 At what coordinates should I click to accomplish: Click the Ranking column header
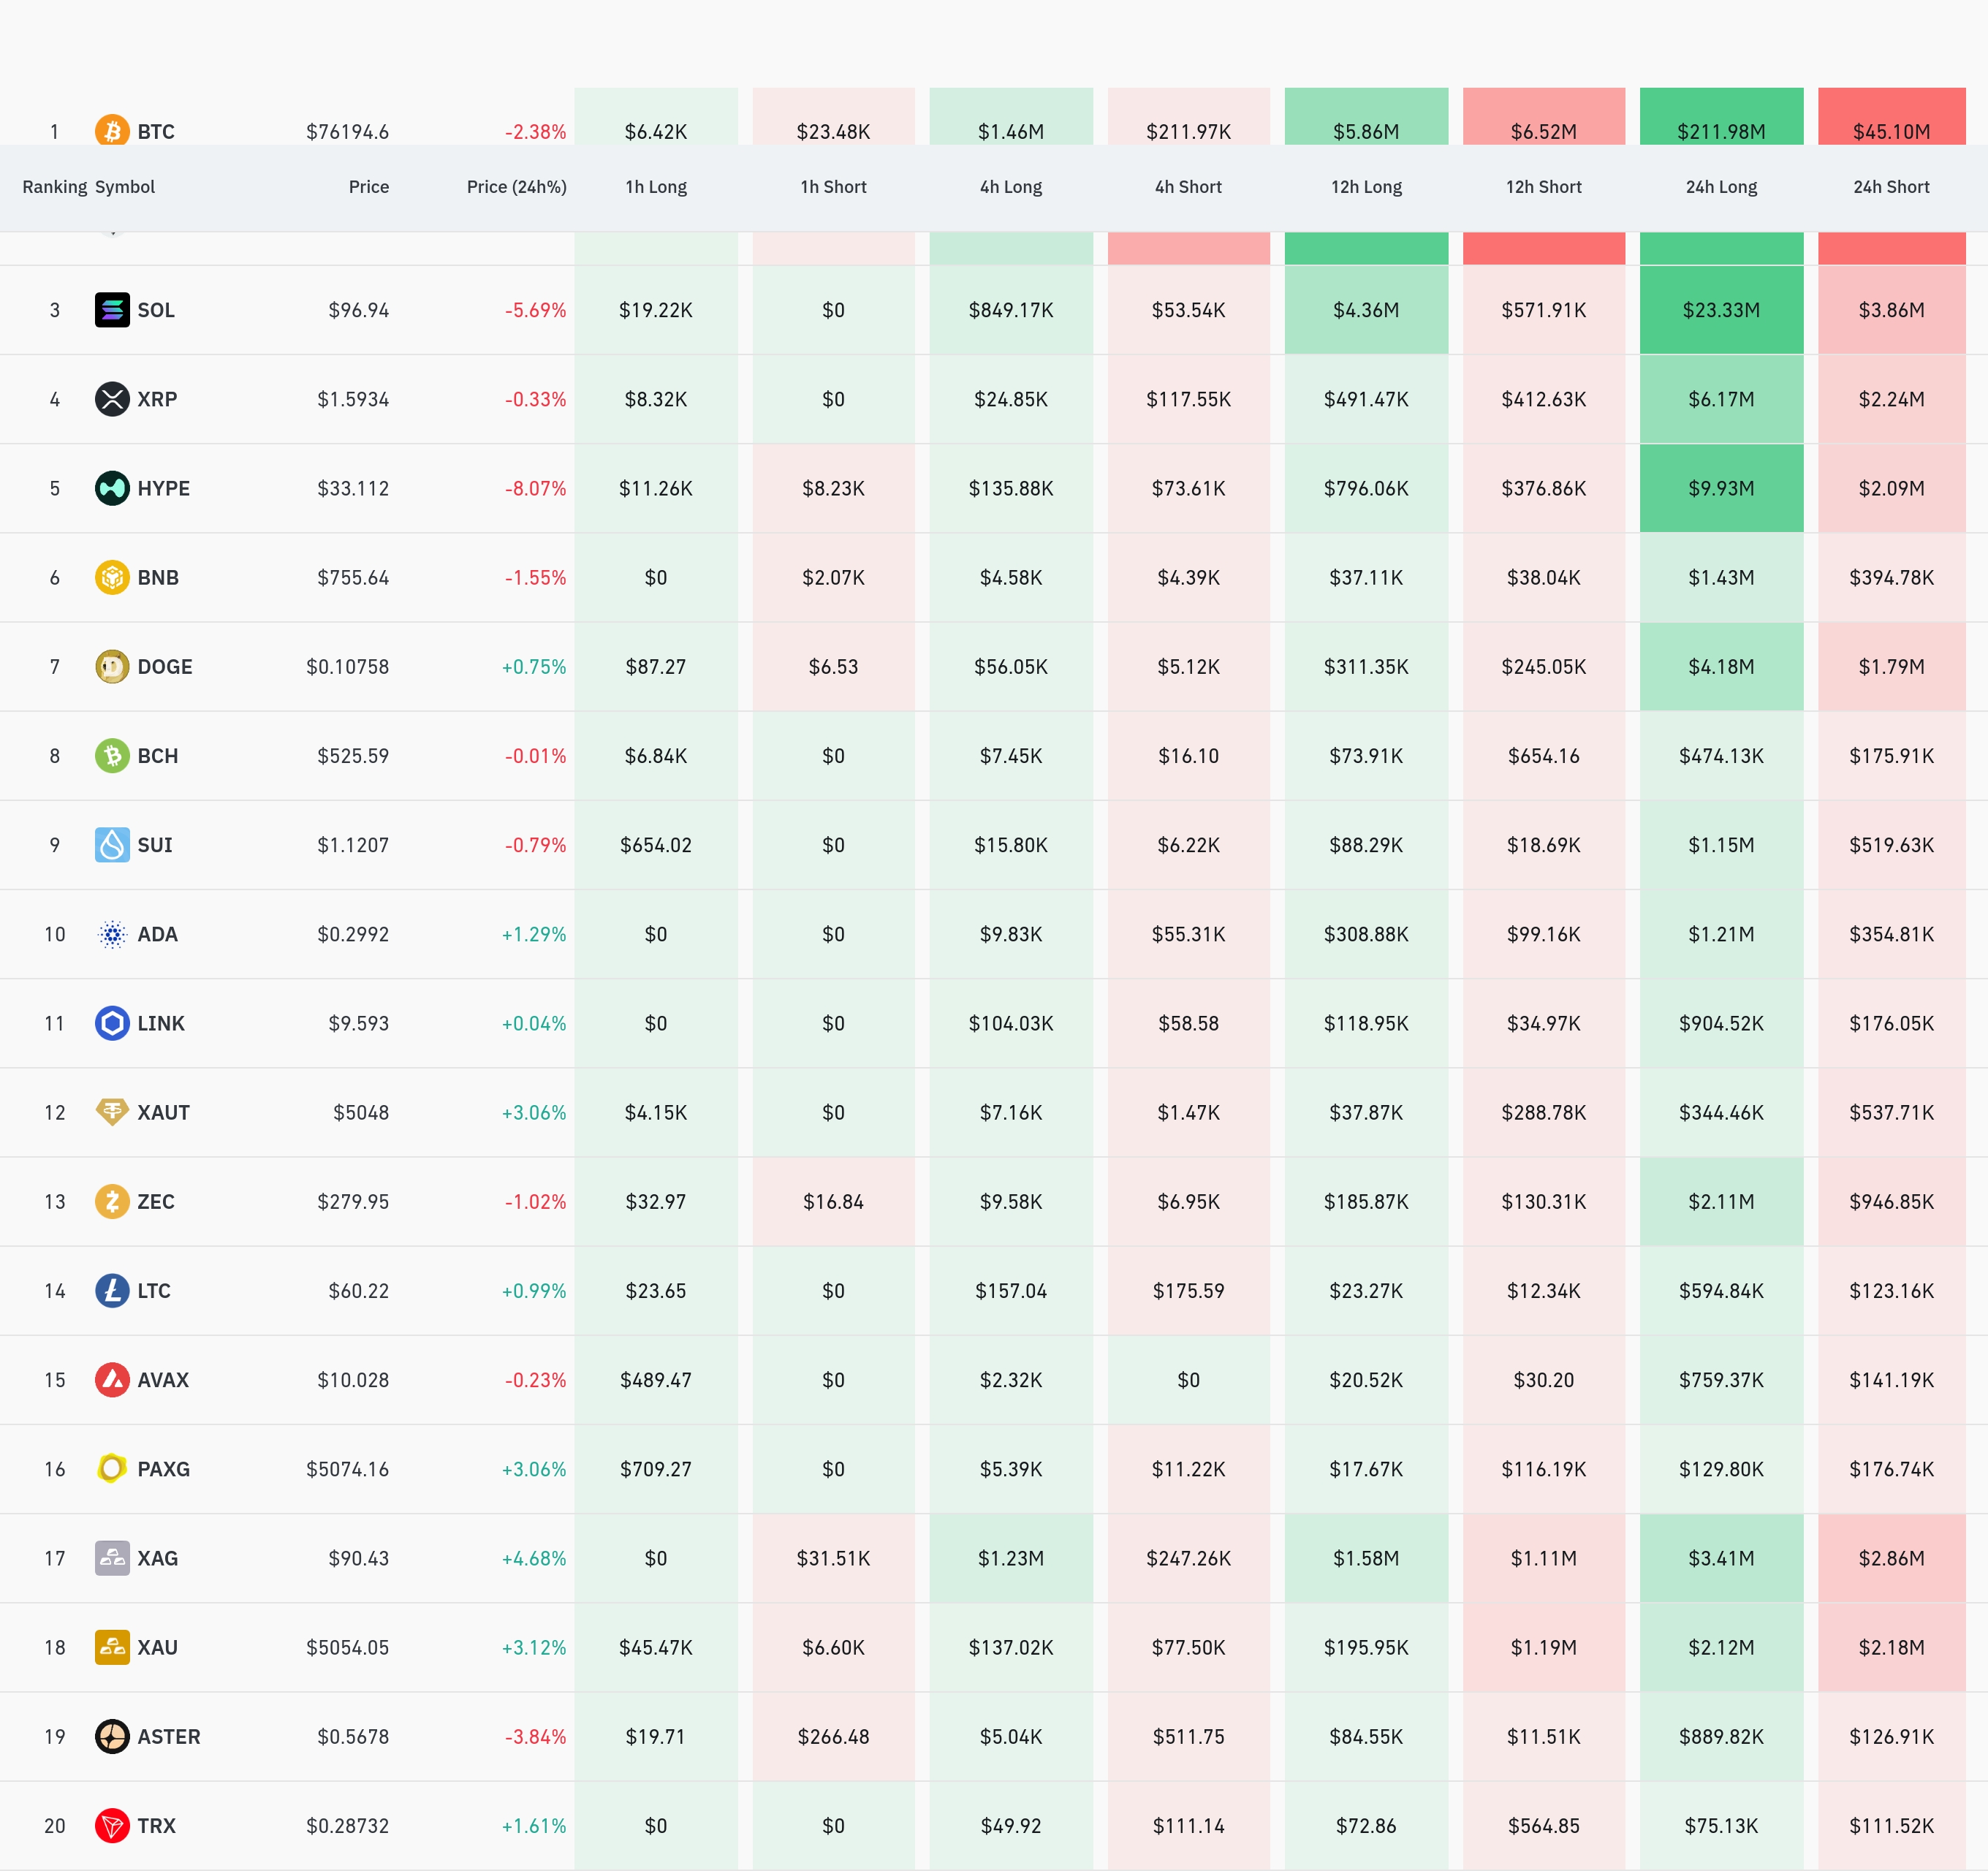tap(54, 187)
